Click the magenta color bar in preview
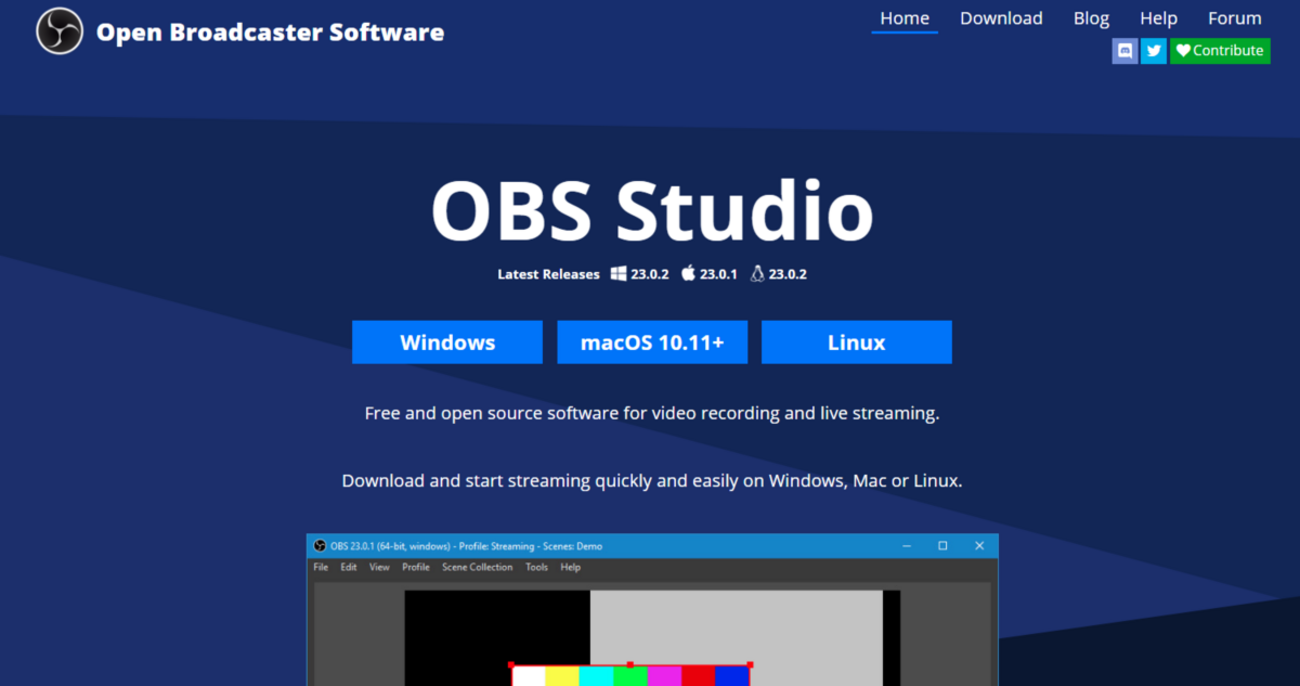The width and height of the screenshot is (1300, 686). point(664,676)
